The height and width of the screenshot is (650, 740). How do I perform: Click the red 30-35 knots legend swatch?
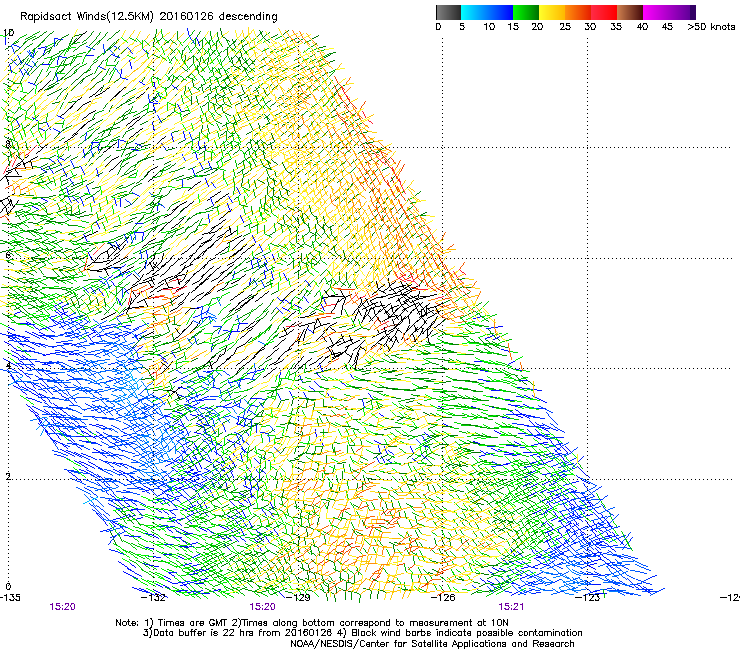click(x=604, y=12)
